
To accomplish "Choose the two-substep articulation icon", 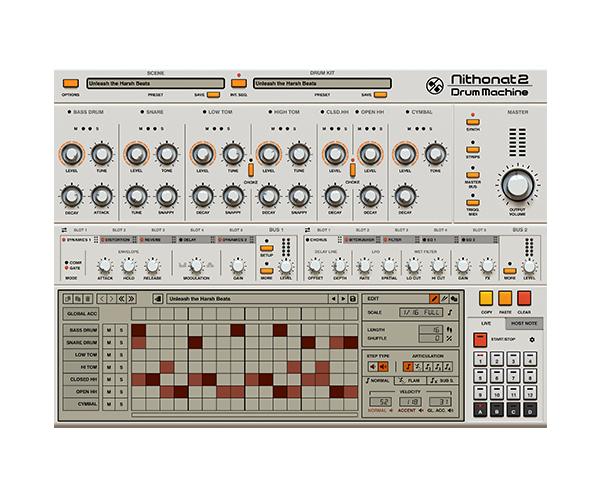I will tap(428, 367).
